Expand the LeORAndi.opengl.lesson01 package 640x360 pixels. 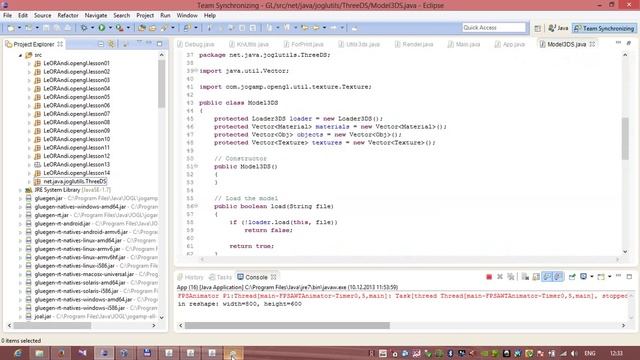coord(29,64)
